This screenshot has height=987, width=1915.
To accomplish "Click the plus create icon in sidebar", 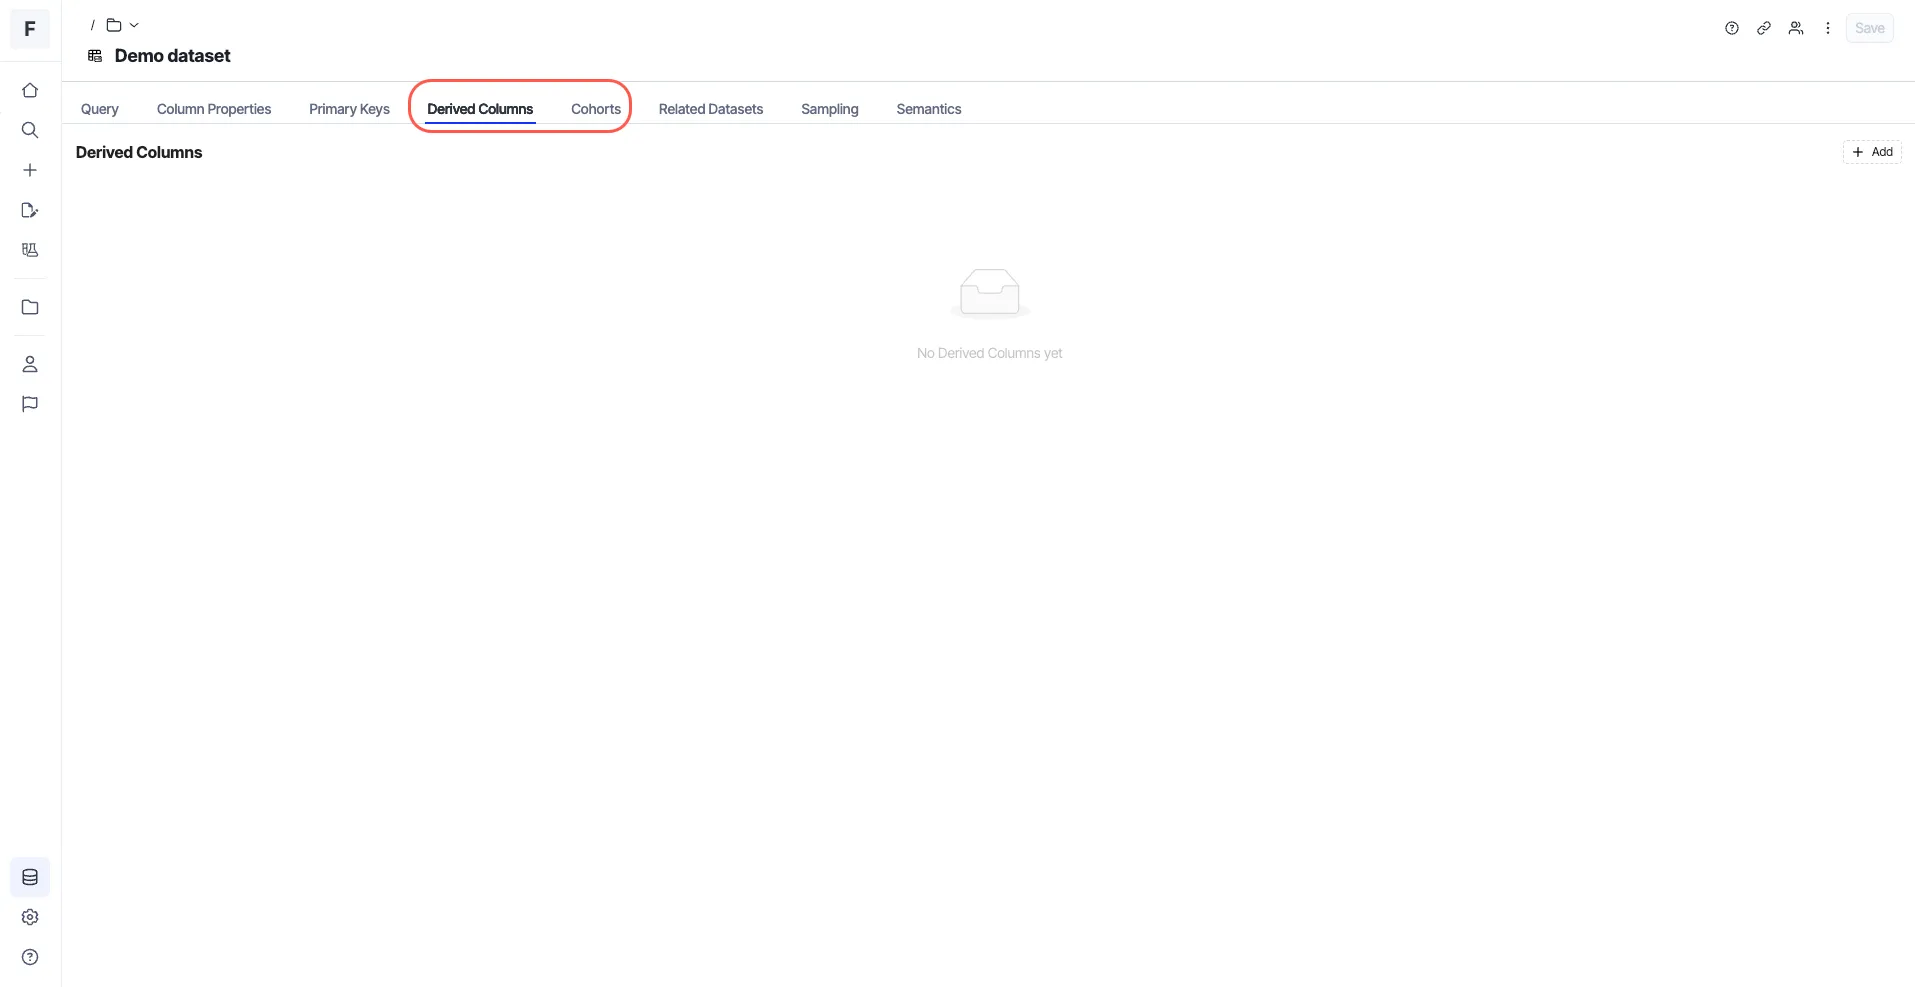I will (x=30, y=170).
